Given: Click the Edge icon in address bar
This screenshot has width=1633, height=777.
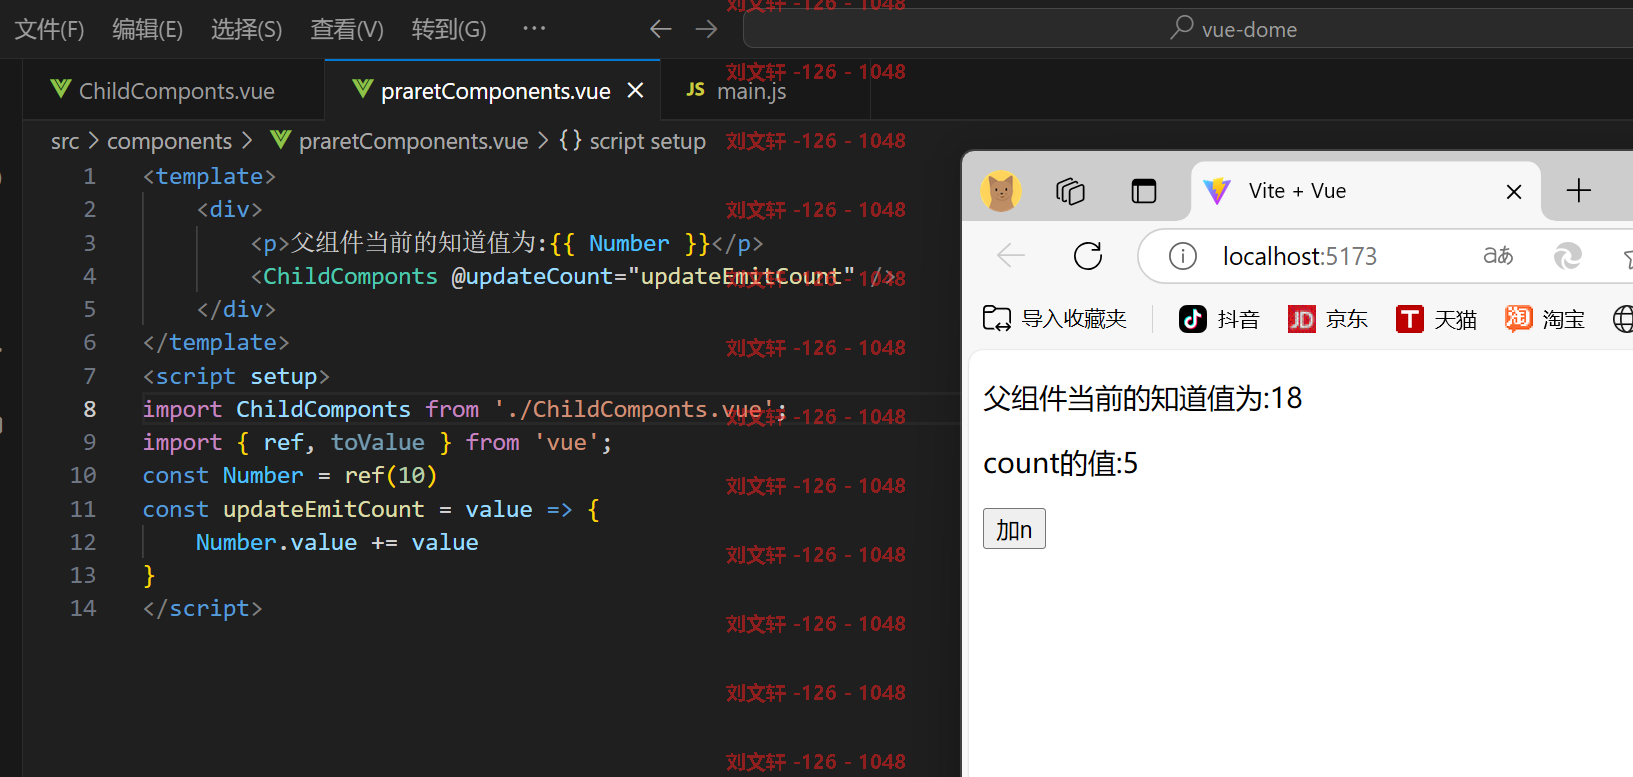Looking at the screenshot, I should (x=1567, y=257).
